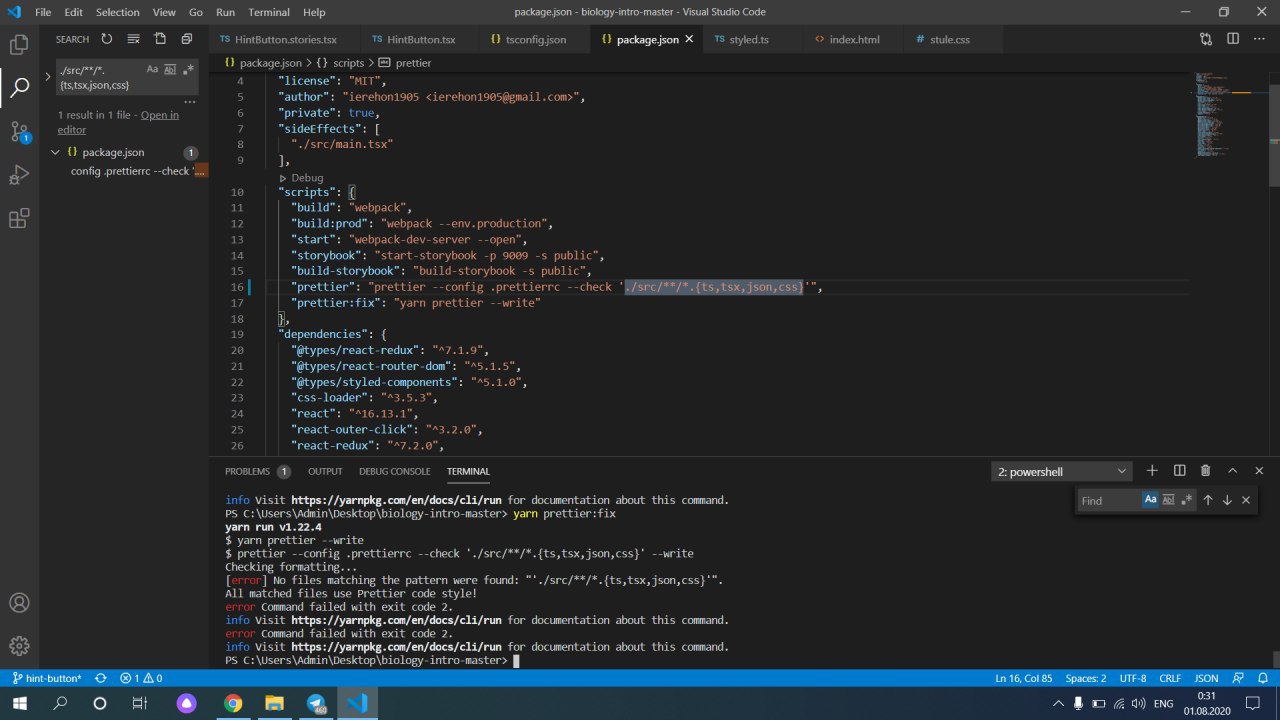Screen dimensions: 1280x720
Task: Open the Run and Debug view
Action: [19, 175]
